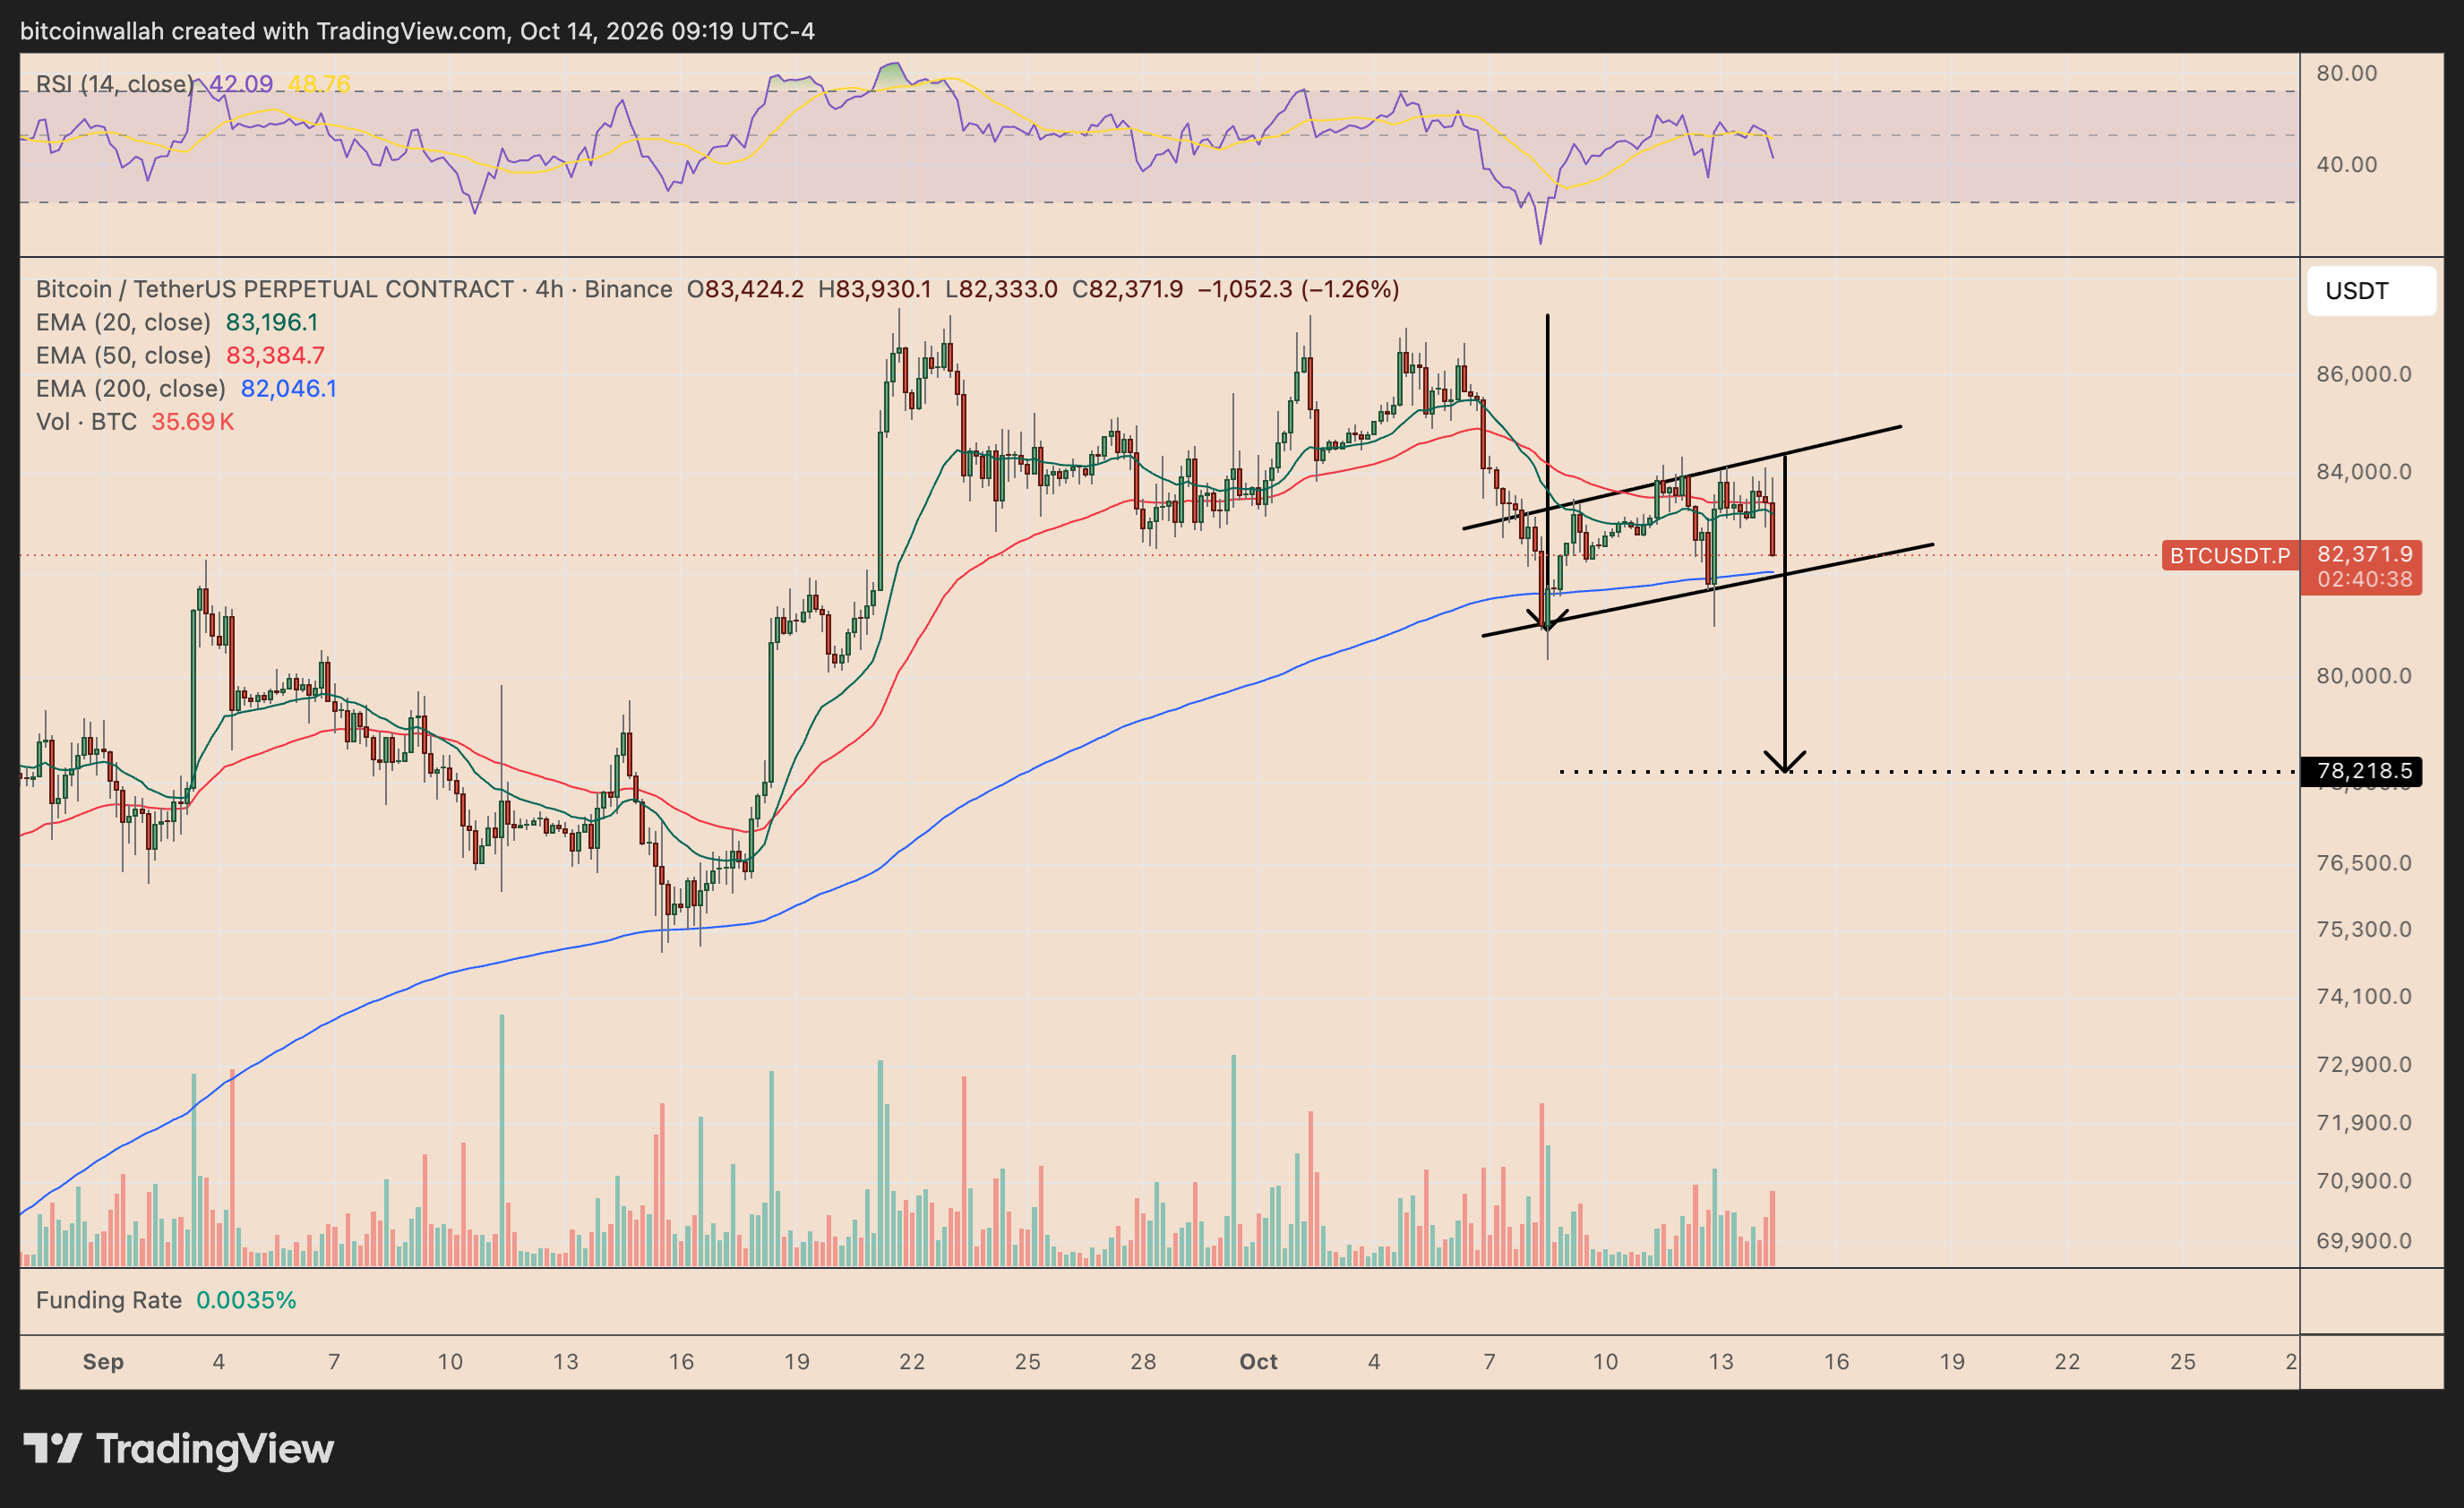This screenshot has height=1508, width=2464.
Task: Click the target price label 78,218.5
Action: coord(2361,771)
